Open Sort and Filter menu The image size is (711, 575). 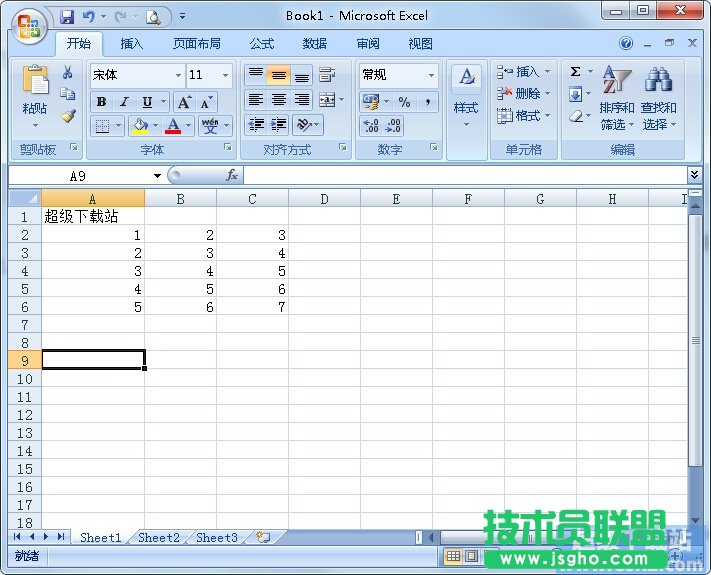tap(617, 97)
